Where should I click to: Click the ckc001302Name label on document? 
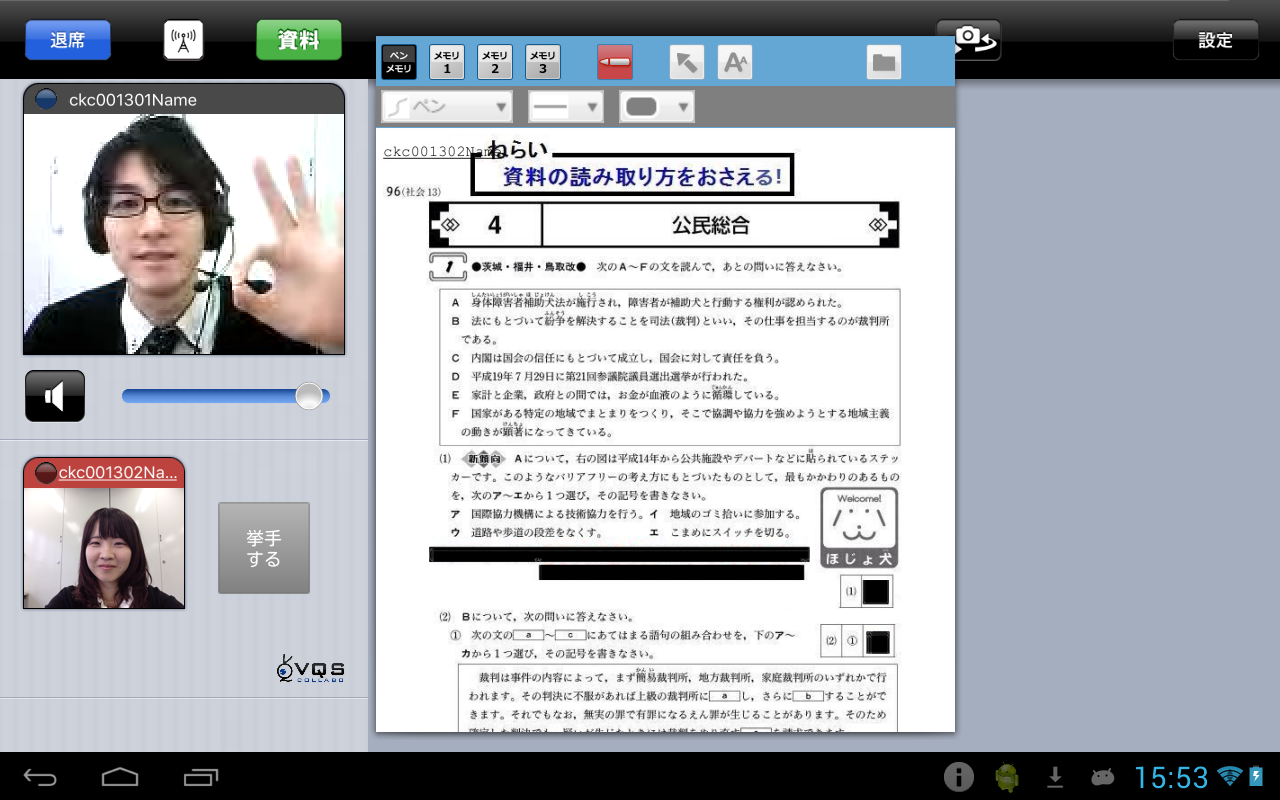441,152
